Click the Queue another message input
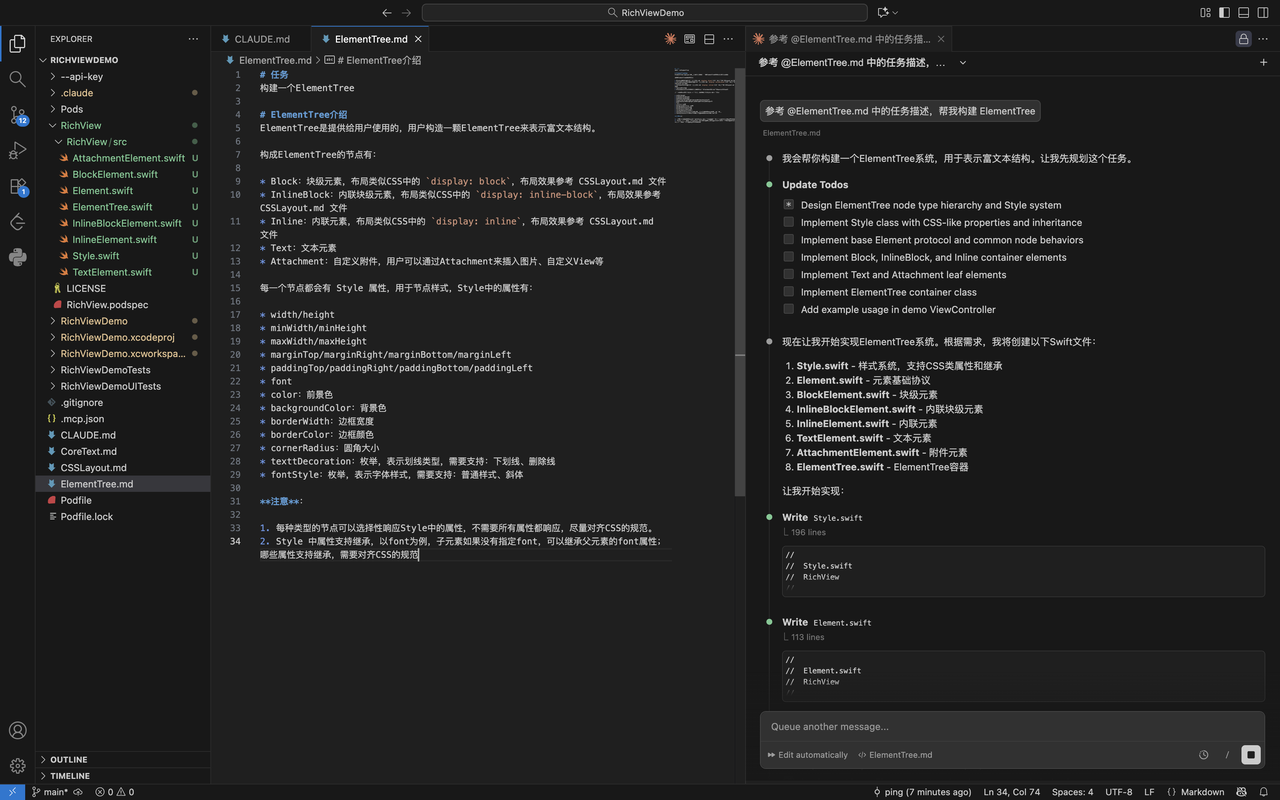1280x800 pixels. (x=1012, y=727)
